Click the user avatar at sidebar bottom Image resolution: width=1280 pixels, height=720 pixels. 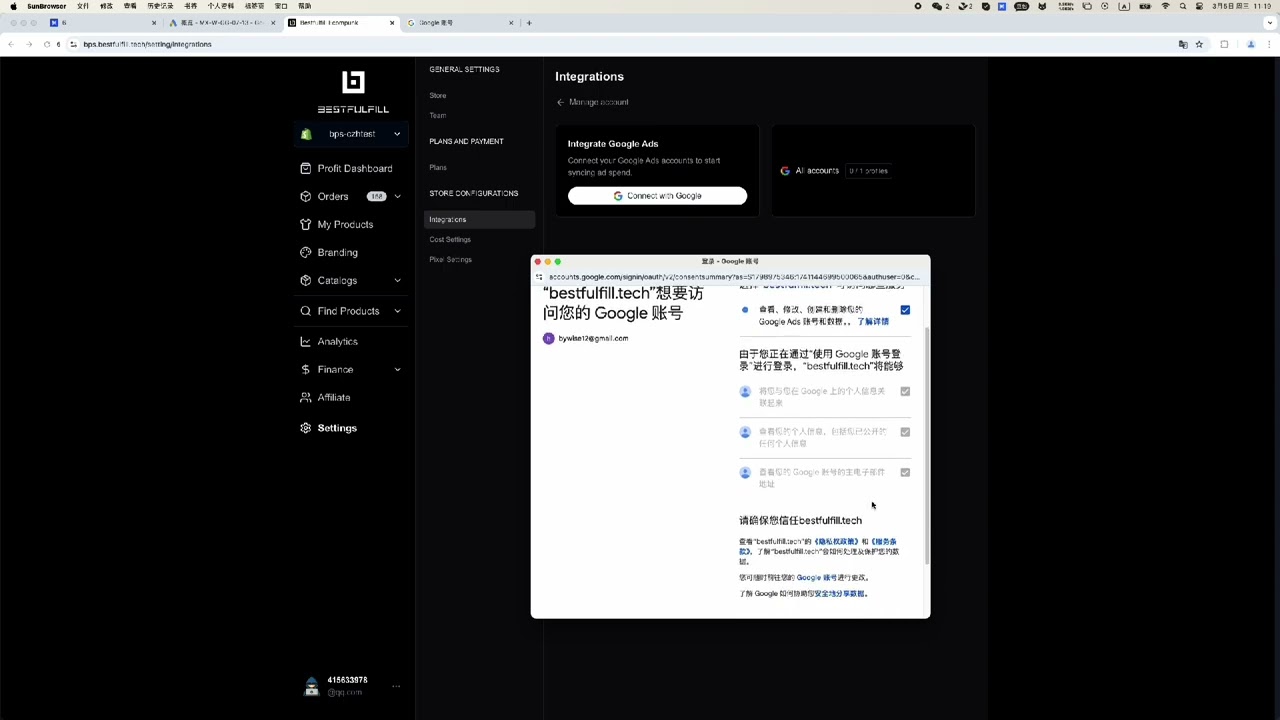(311, 686)
